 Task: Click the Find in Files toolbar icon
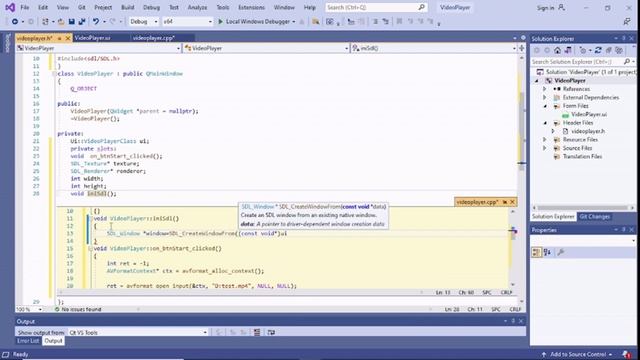coord(316,22)
